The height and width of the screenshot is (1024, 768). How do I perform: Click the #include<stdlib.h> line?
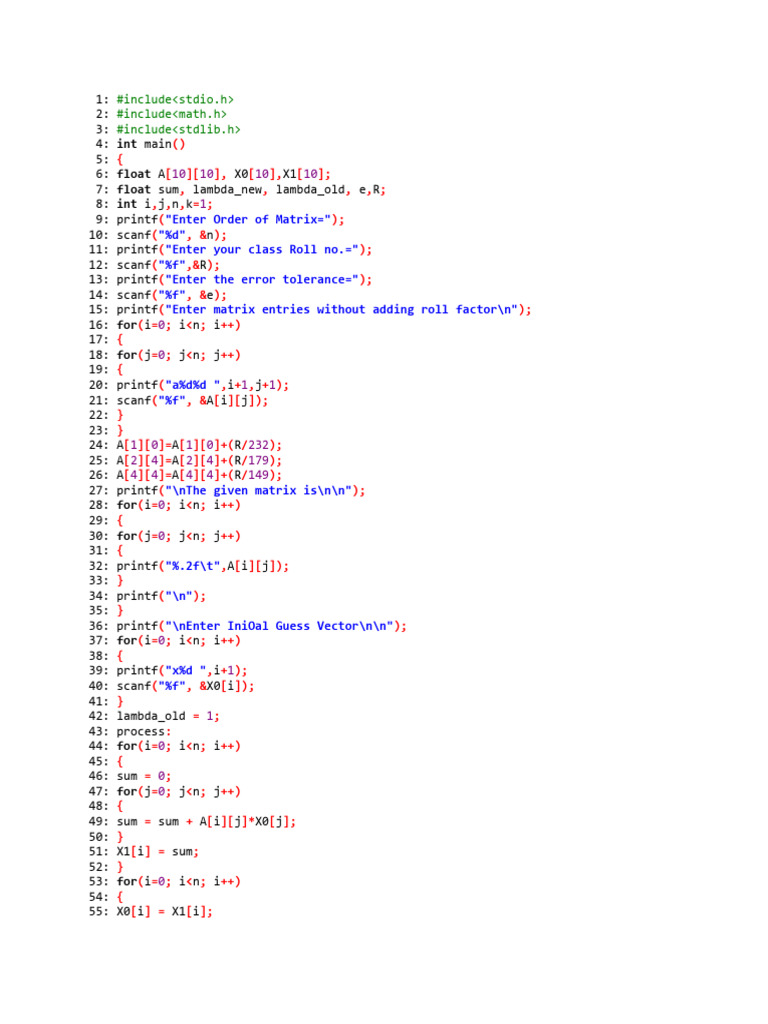178,129
